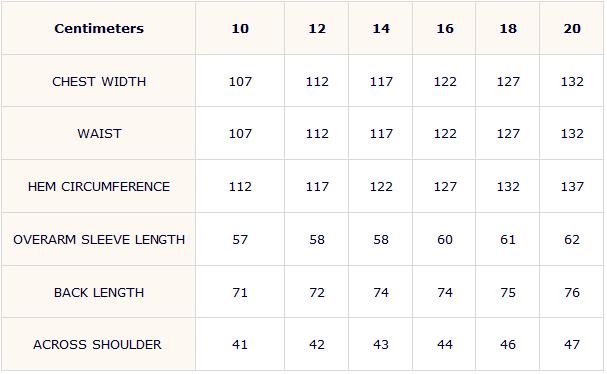Click the BACK LENGTH row label
The height and width of the screenshot is (374, 607).
(x=99, y=293)
